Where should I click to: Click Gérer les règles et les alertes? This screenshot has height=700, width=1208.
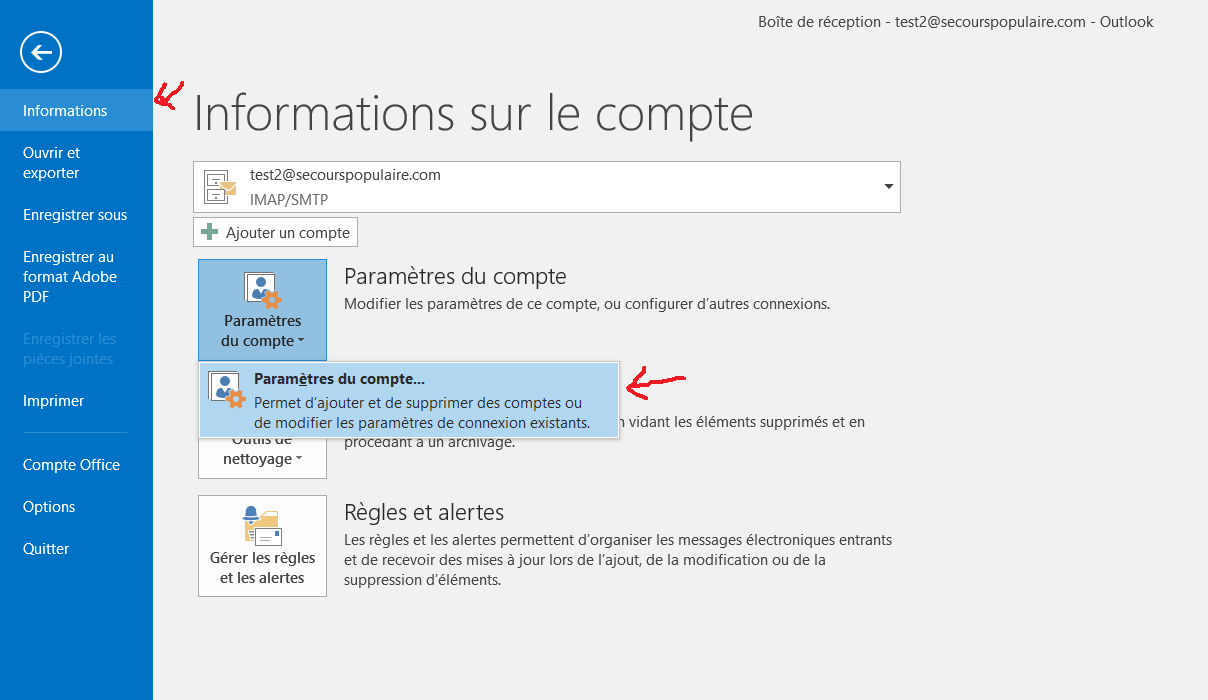coord(262,568)
